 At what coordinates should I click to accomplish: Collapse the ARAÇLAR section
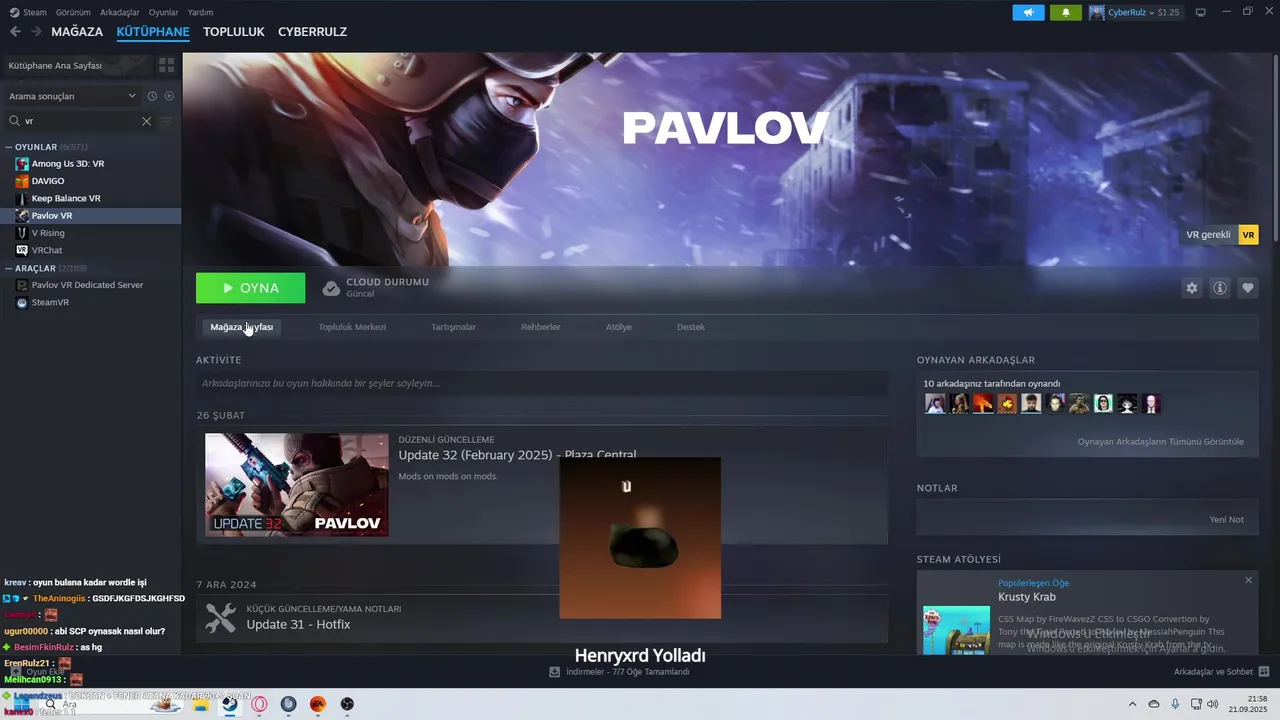click(x=9, y=268)
